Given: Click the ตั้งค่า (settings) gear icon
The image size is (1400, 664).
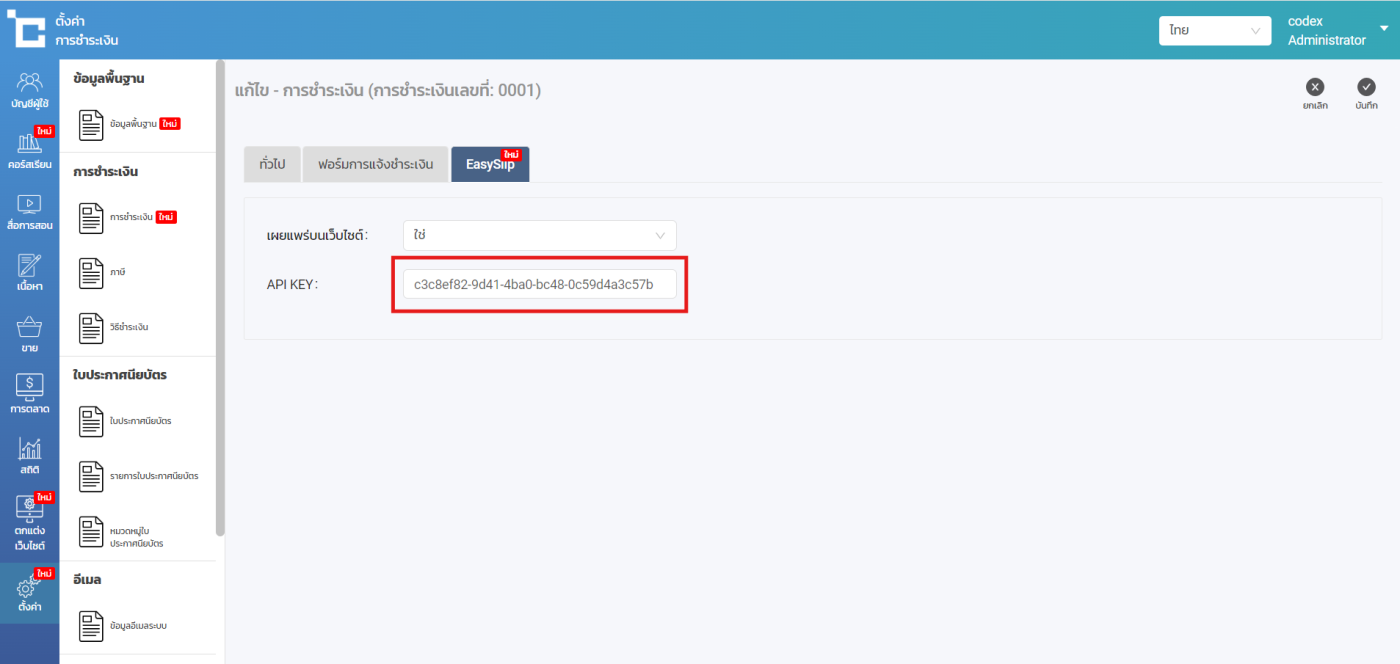Looking at the screenshot, I should pos(30,594).
